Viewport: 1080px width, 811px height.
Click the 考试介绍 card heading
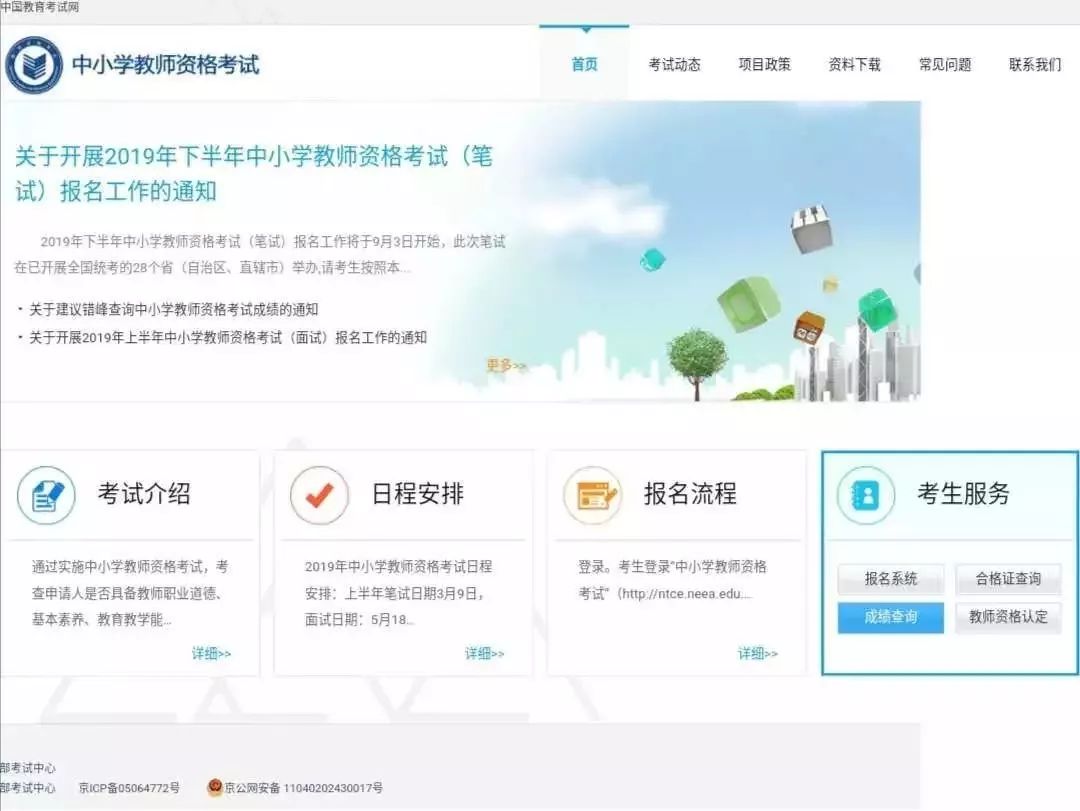point(144,494)
